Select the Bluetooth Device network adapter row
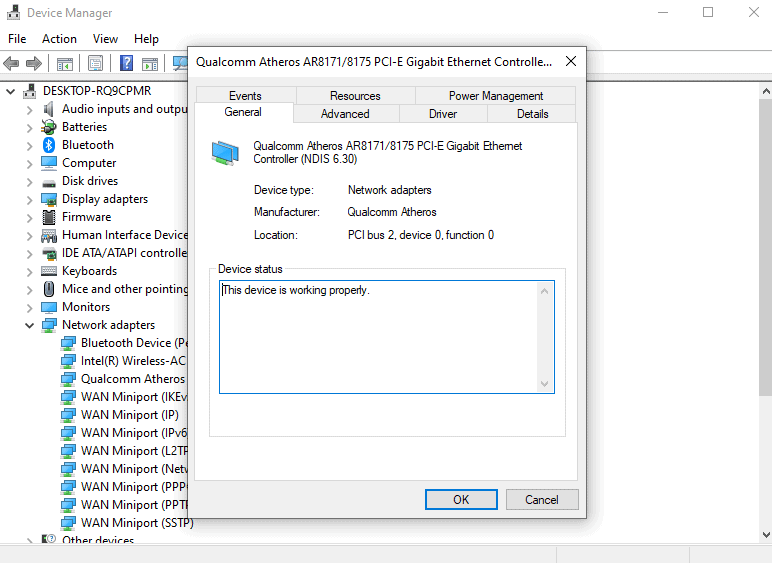The image size is (772, 563). 124,343
